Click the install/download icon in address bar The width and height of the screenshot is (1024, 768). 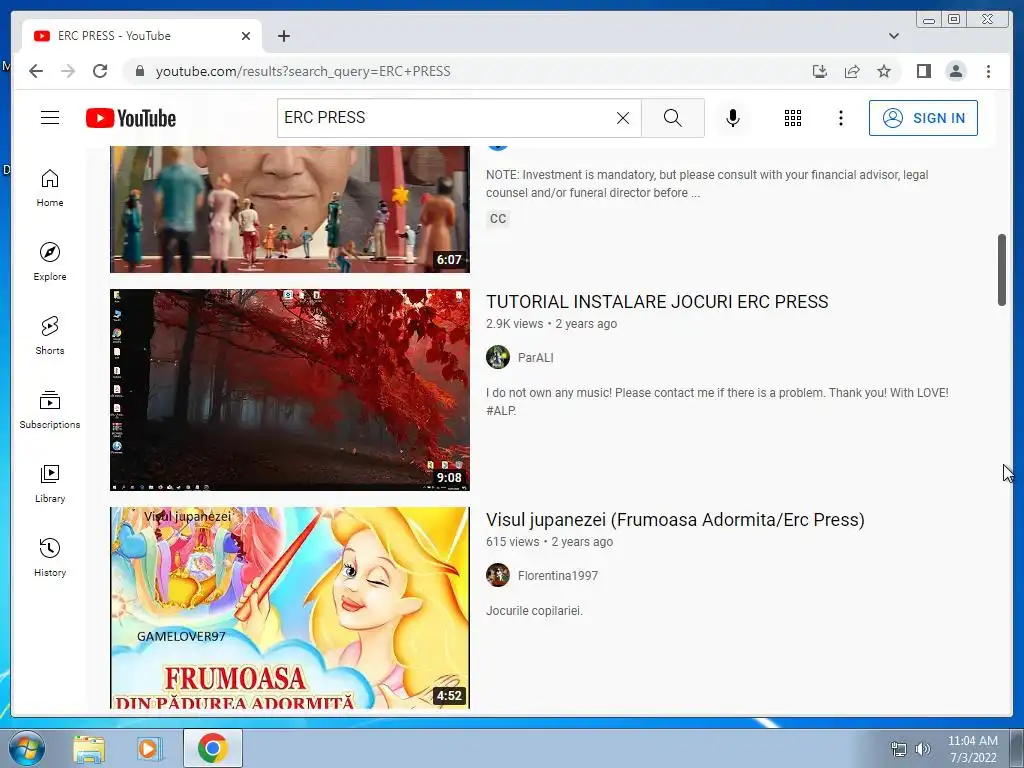pyautogui.click(x=820, y=71)
